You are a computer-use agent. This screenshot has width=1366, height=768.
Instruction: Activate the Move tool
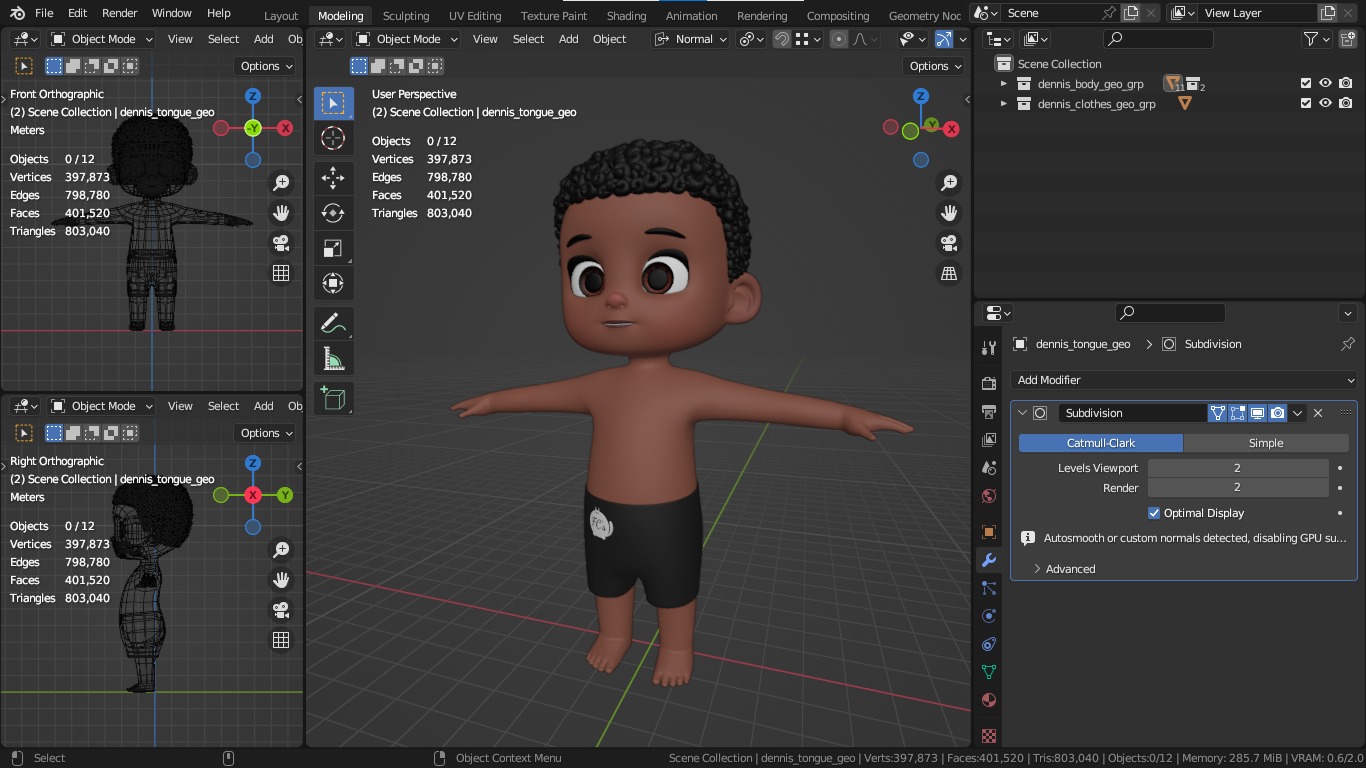point(333,178)
